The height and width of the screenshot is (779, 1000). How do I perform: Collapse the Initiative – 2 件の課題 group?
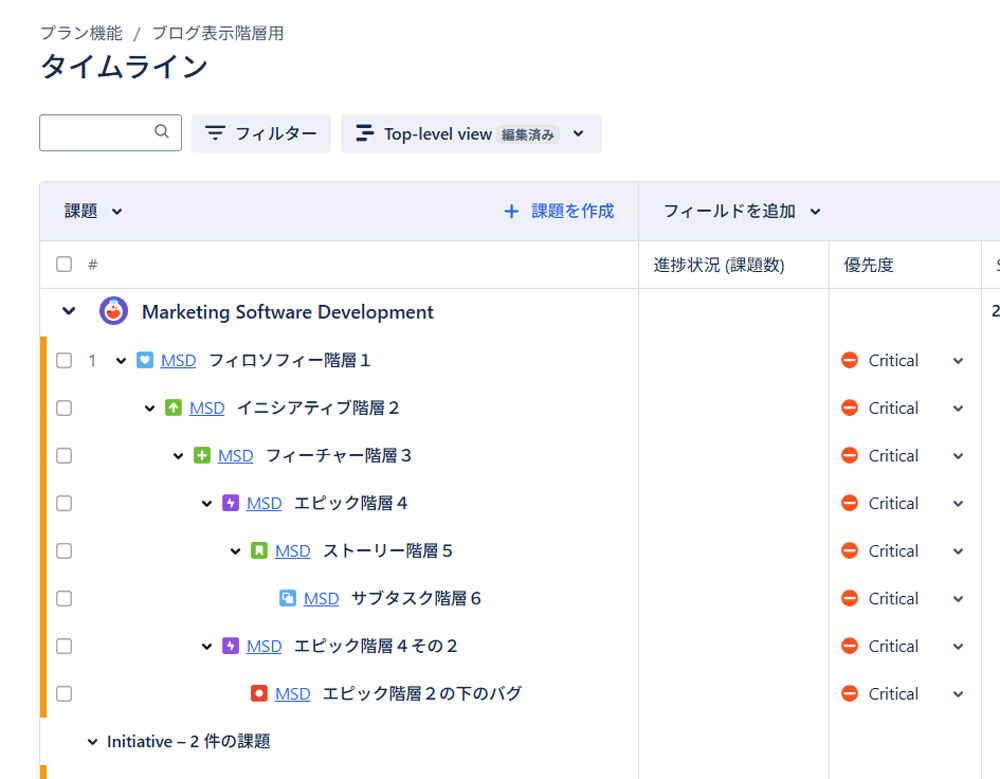click(x=92, y=742)
